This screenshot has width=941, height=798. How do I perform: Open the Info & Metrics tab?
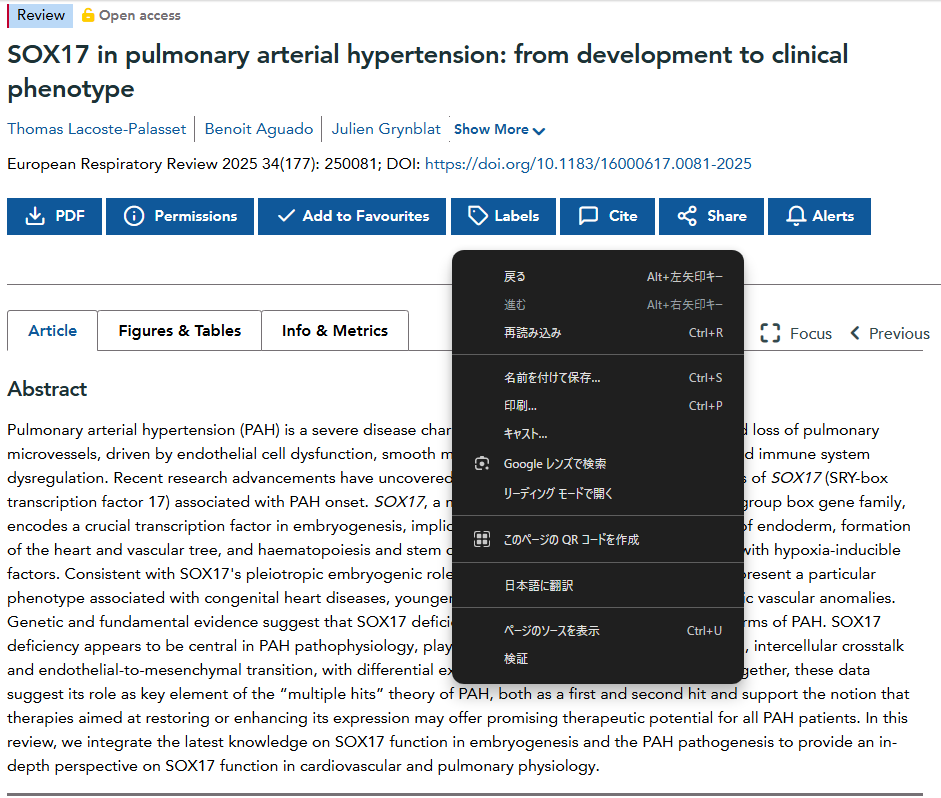(334, 331)
